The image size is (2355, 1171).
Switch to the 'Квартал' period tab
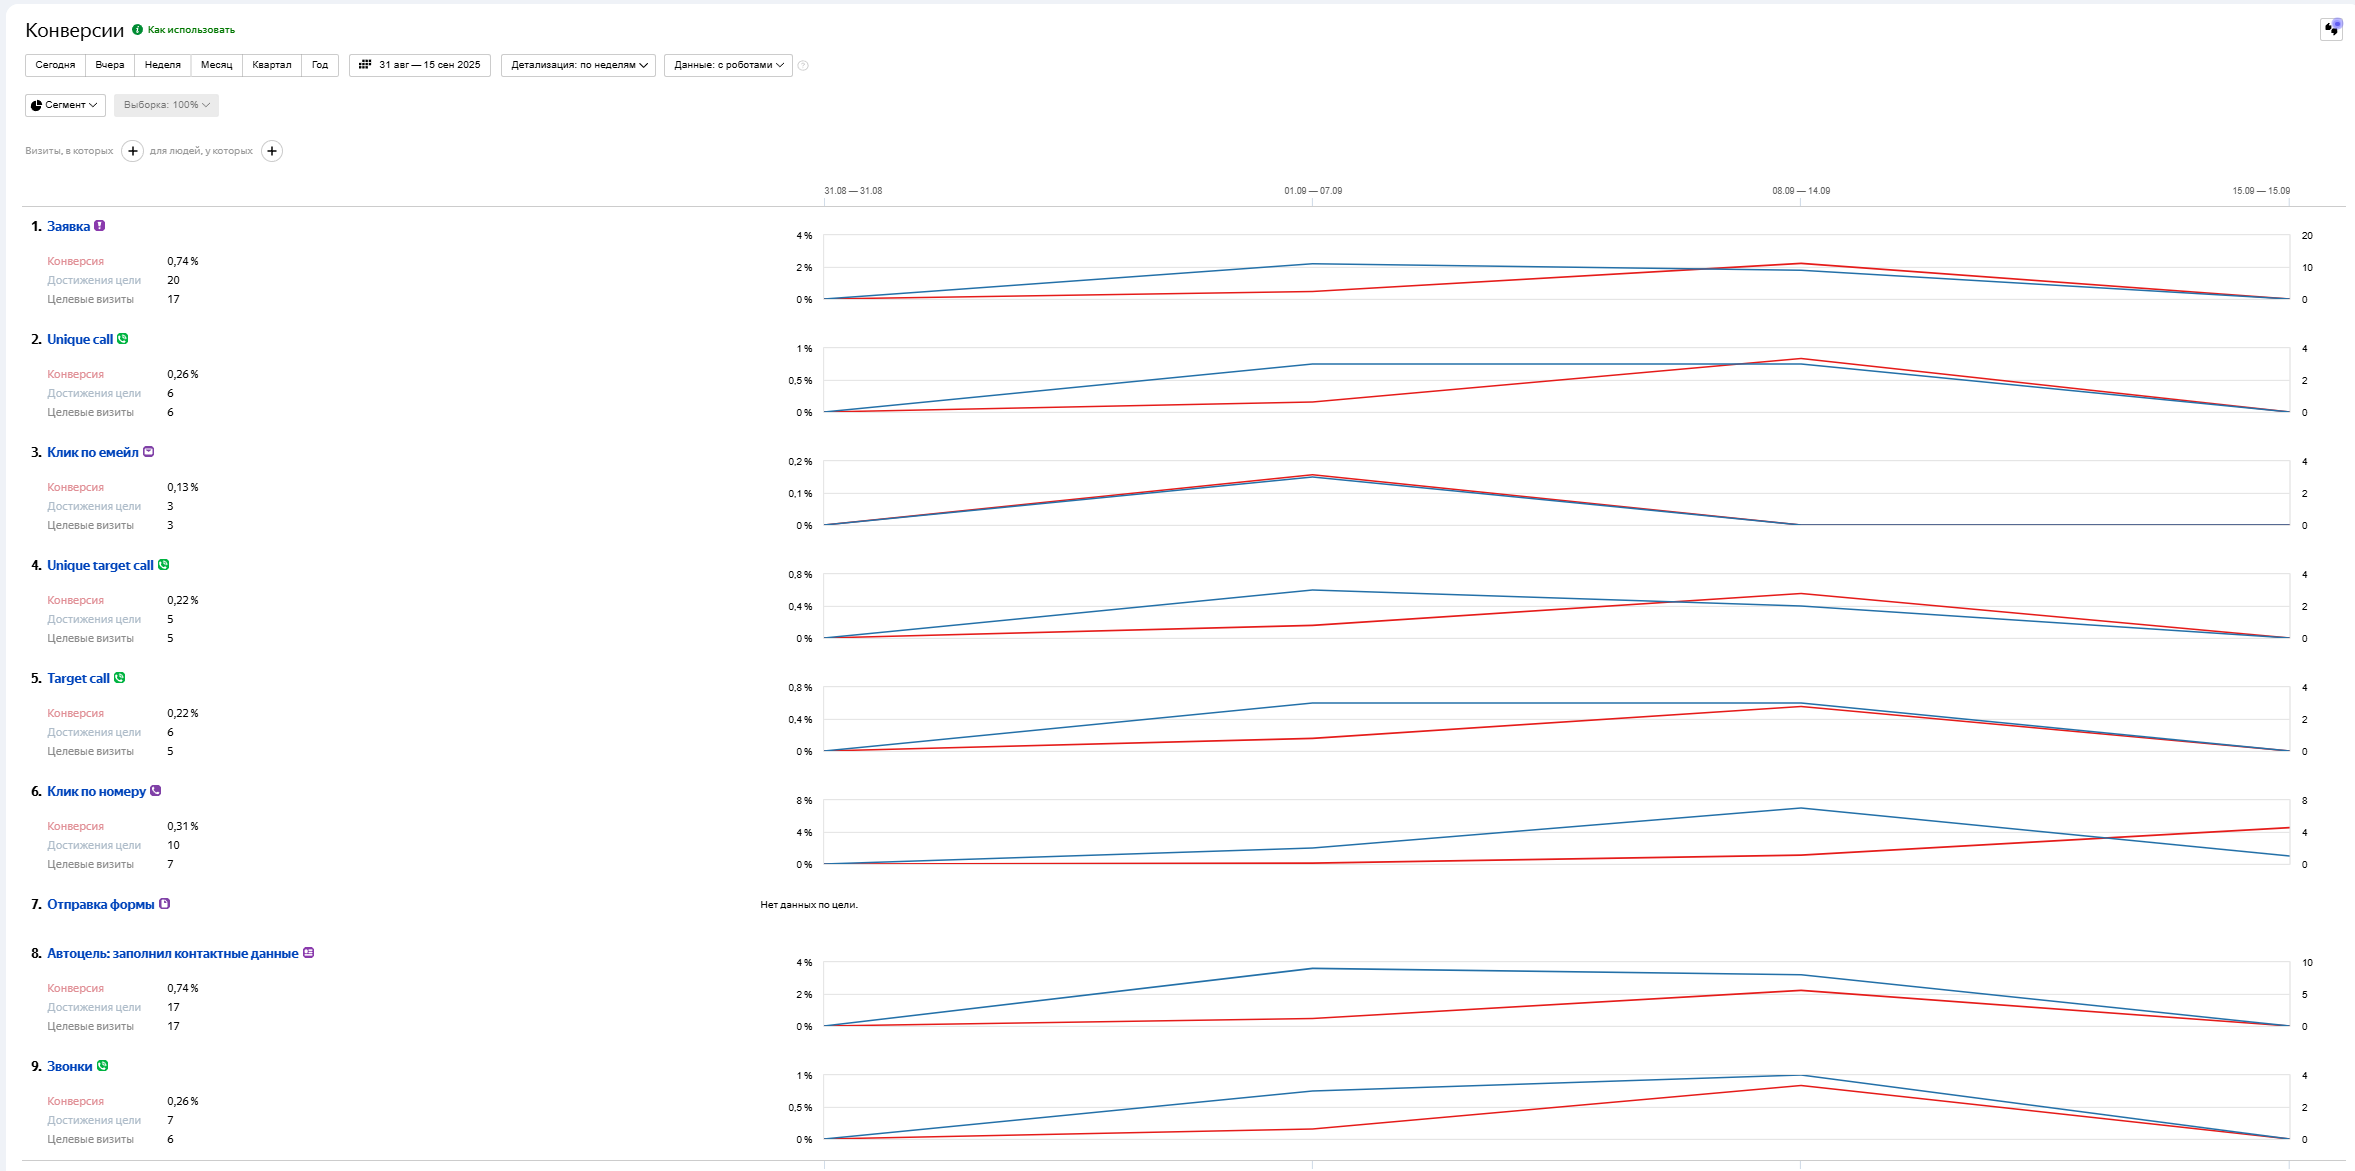point(271,65)
